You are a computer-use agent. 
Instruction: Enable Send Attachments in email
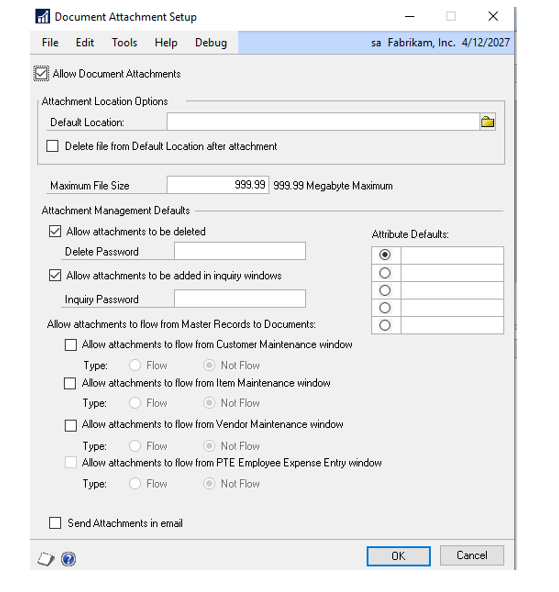tap(55, 523)
